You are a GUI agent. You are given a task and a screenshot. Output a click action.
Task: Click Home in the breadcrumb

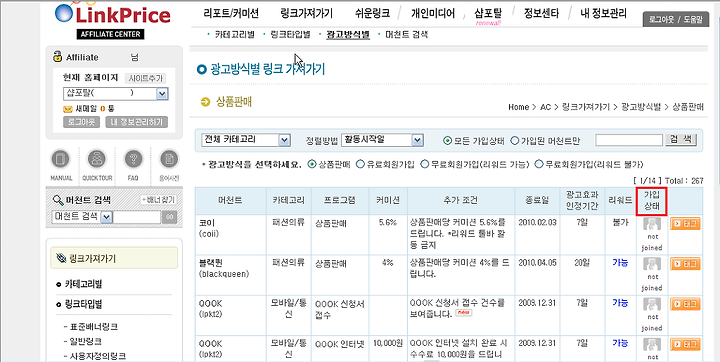coord(518,107)
